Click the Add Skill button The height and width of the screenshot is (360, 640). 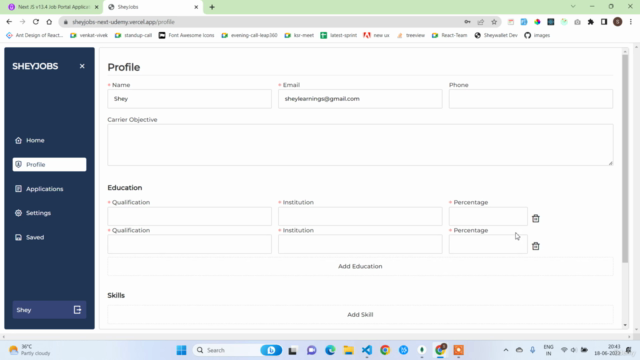pyautogui.click(x=360, y=315)
